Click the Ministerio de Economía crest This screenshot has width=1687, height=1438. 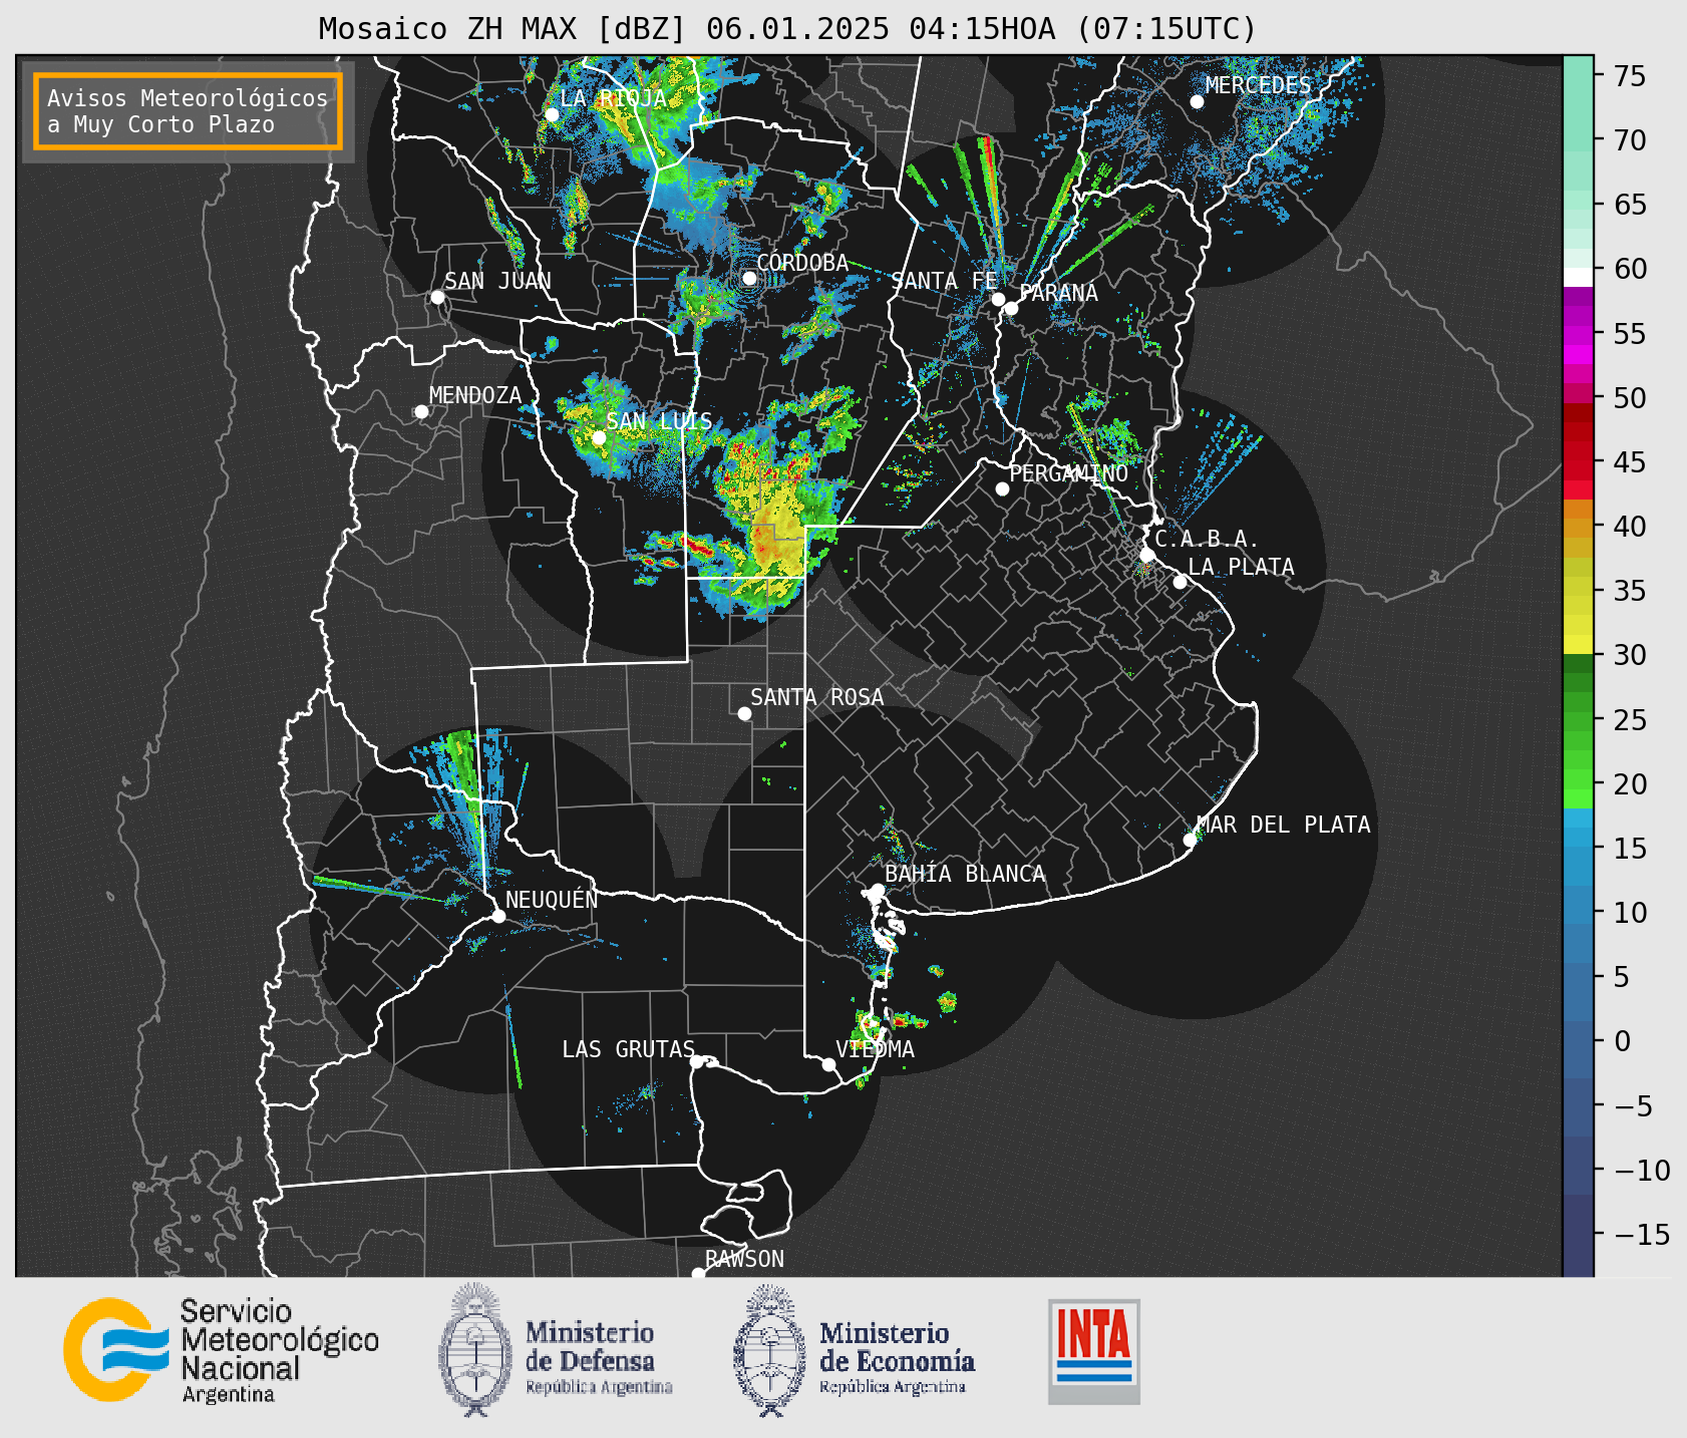(770, 1350)
